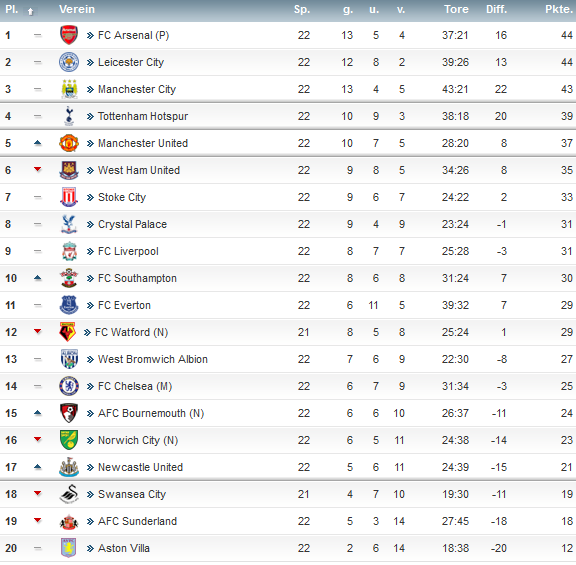The image size is (576, 565).
Task: Click the Tottenham Hotspur cockerel crest
Action: (x=69, y=116)
